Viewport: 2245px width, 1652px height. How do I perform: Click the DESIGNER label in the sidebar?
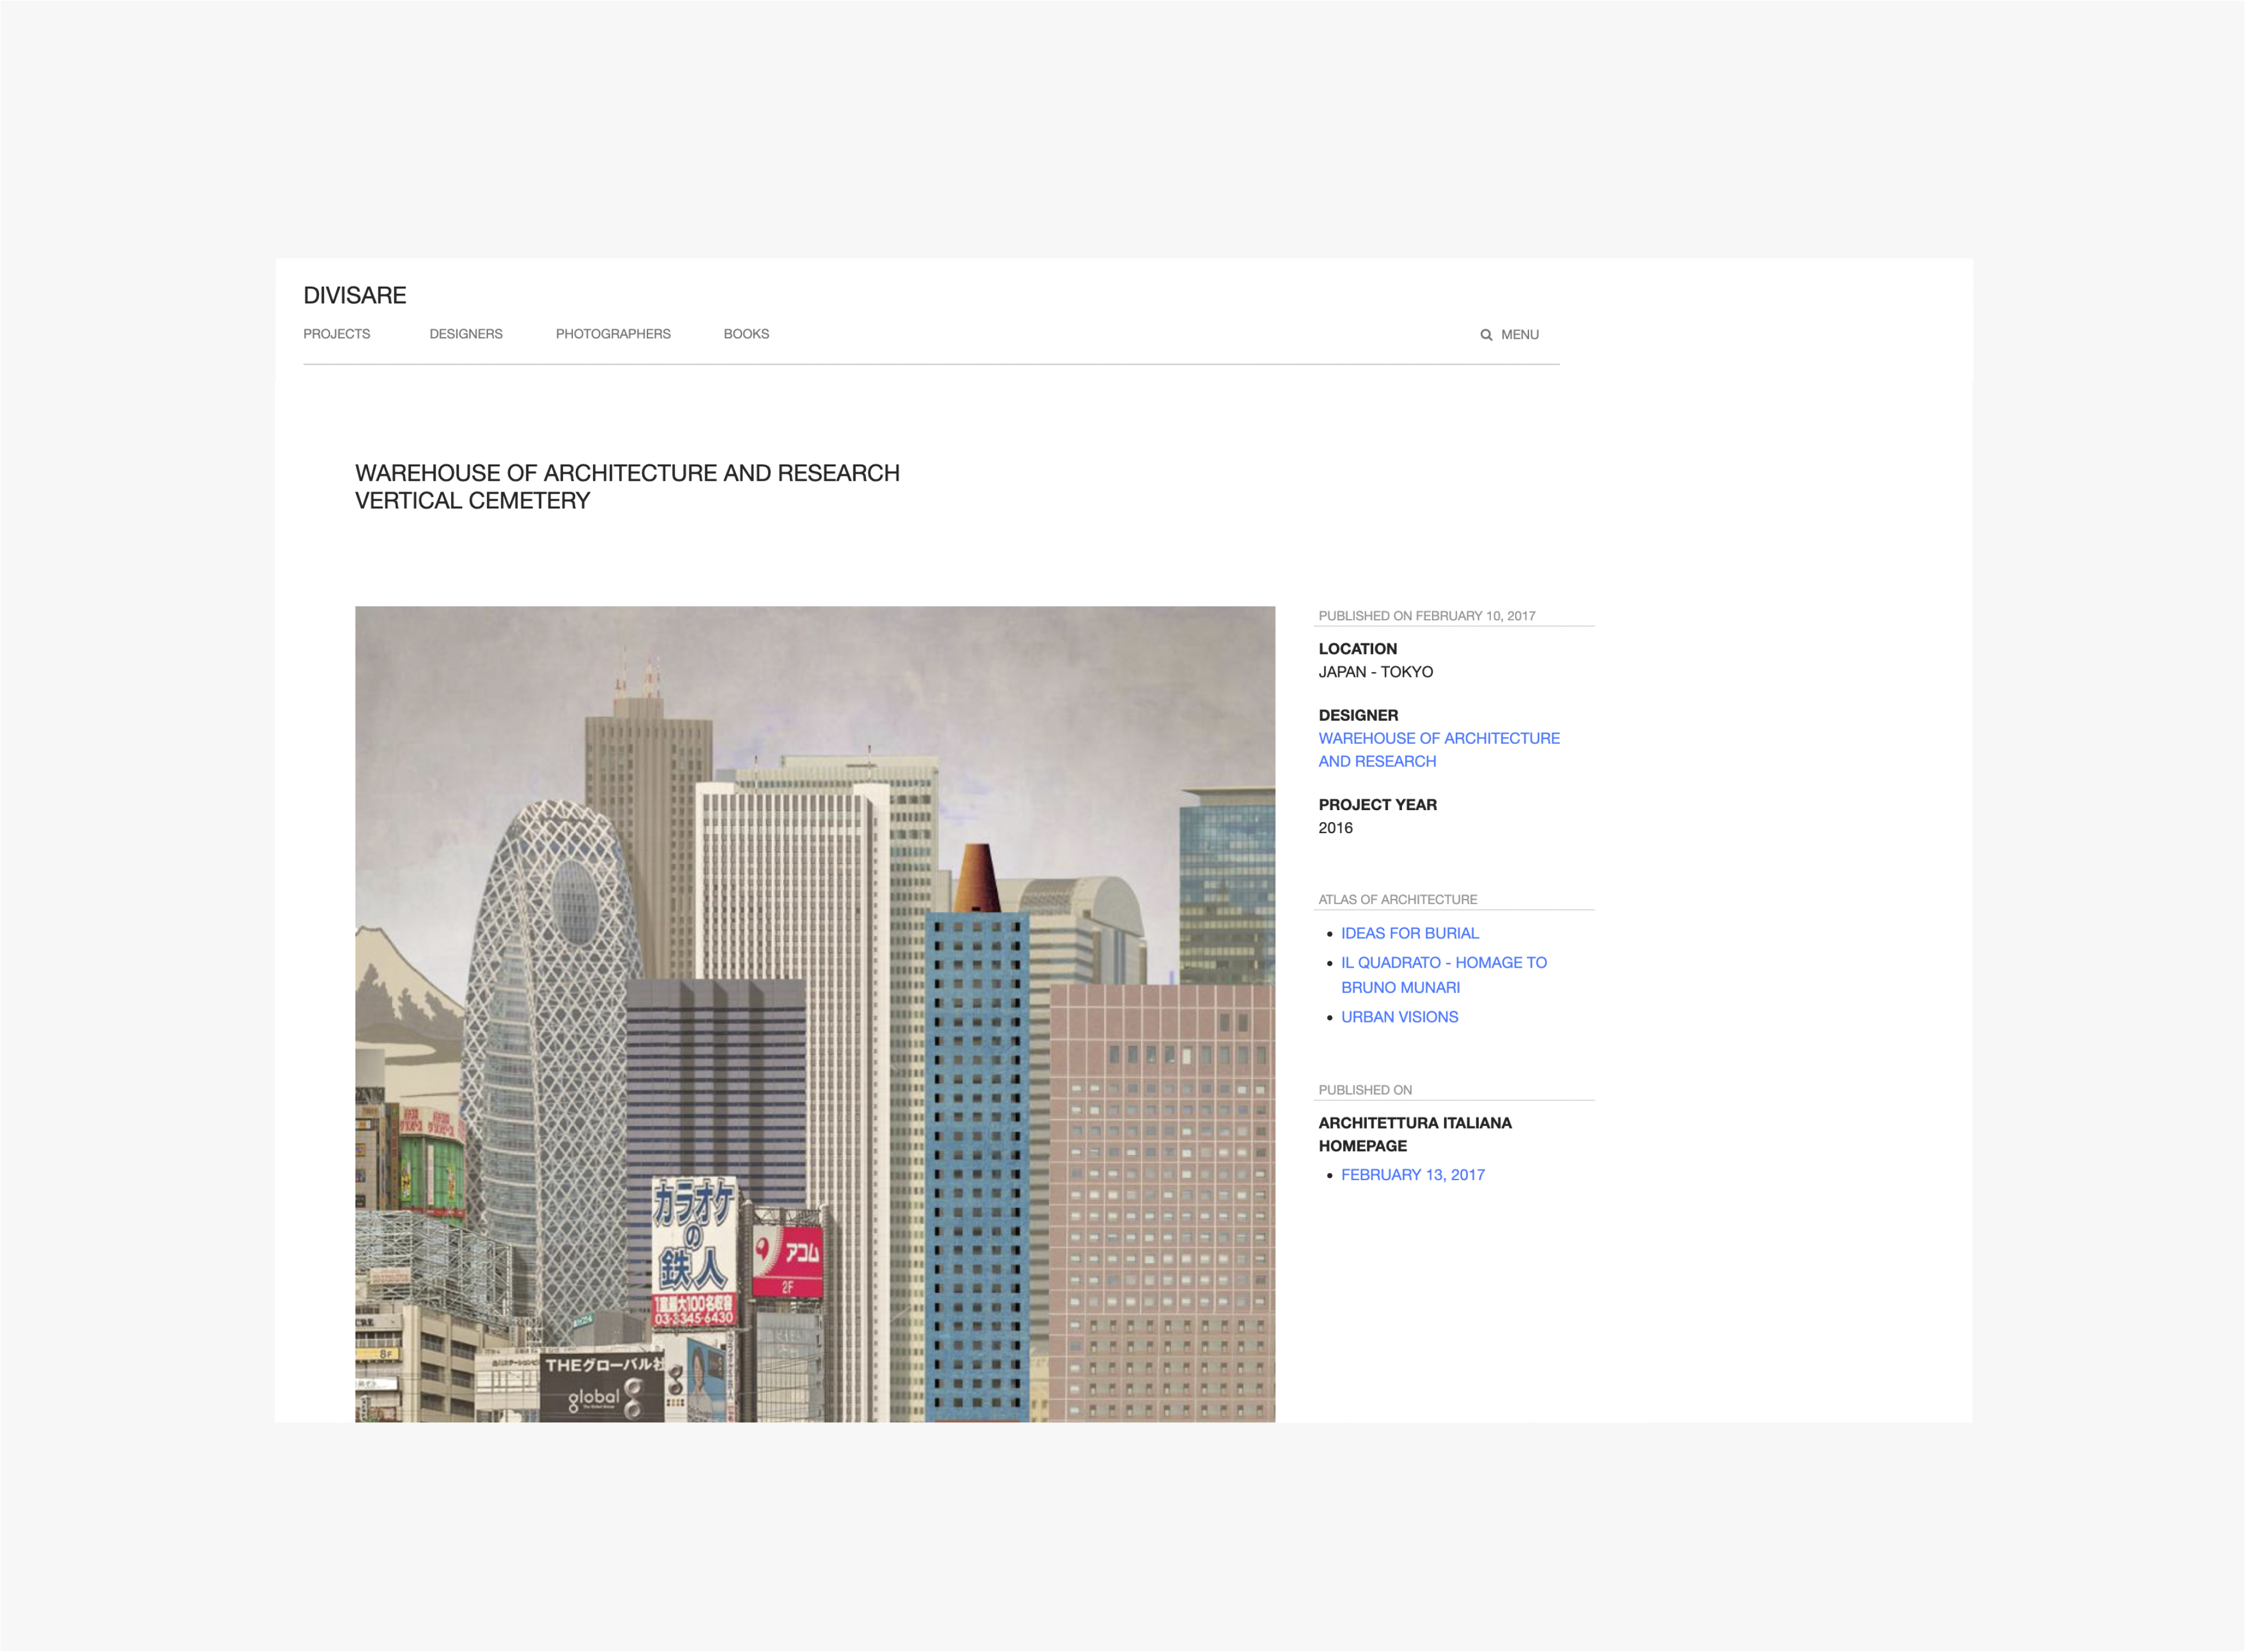tap(1358, 715)
